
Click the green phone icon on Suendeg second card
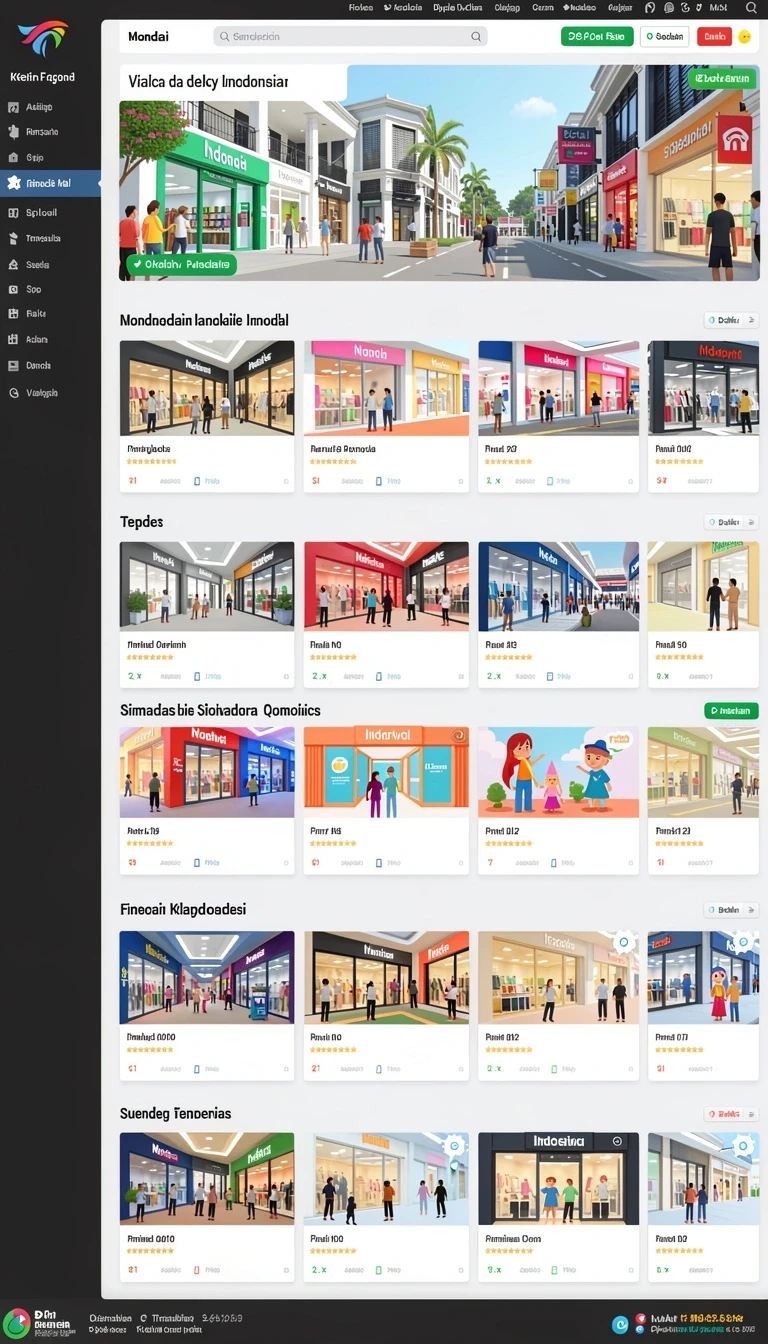379,1270
